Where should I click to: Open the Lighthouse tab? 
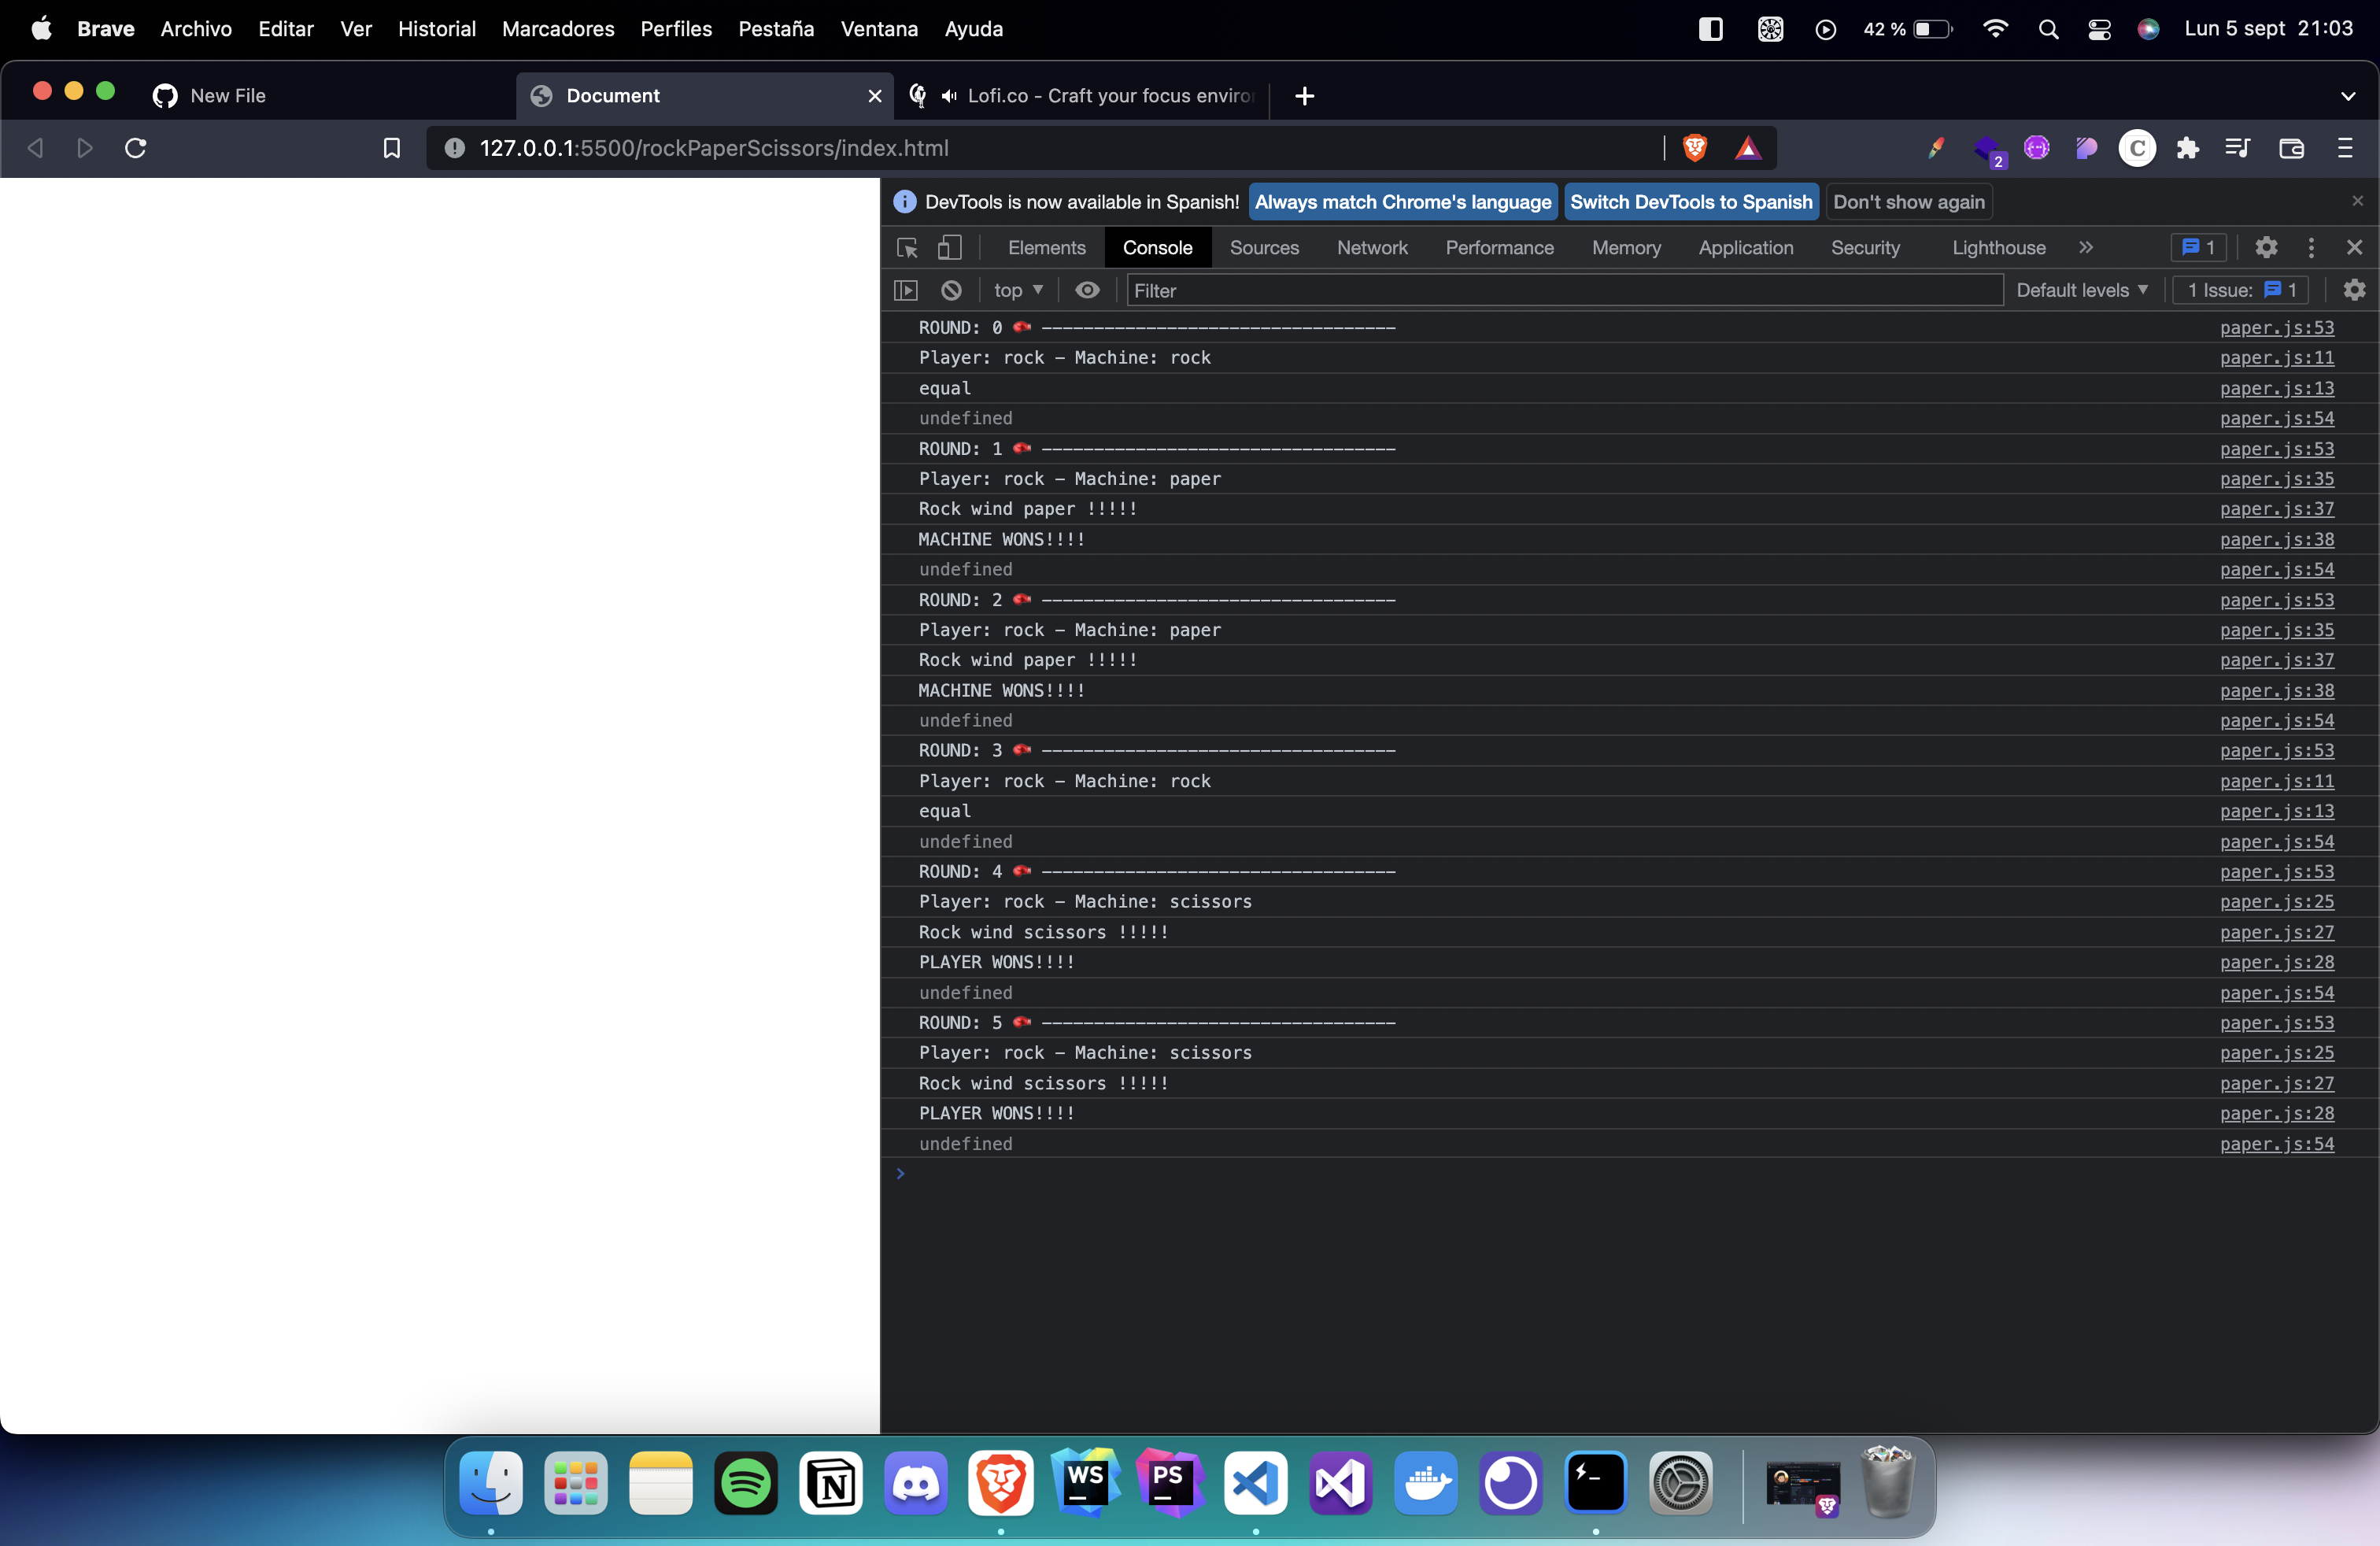point(1998,247)
